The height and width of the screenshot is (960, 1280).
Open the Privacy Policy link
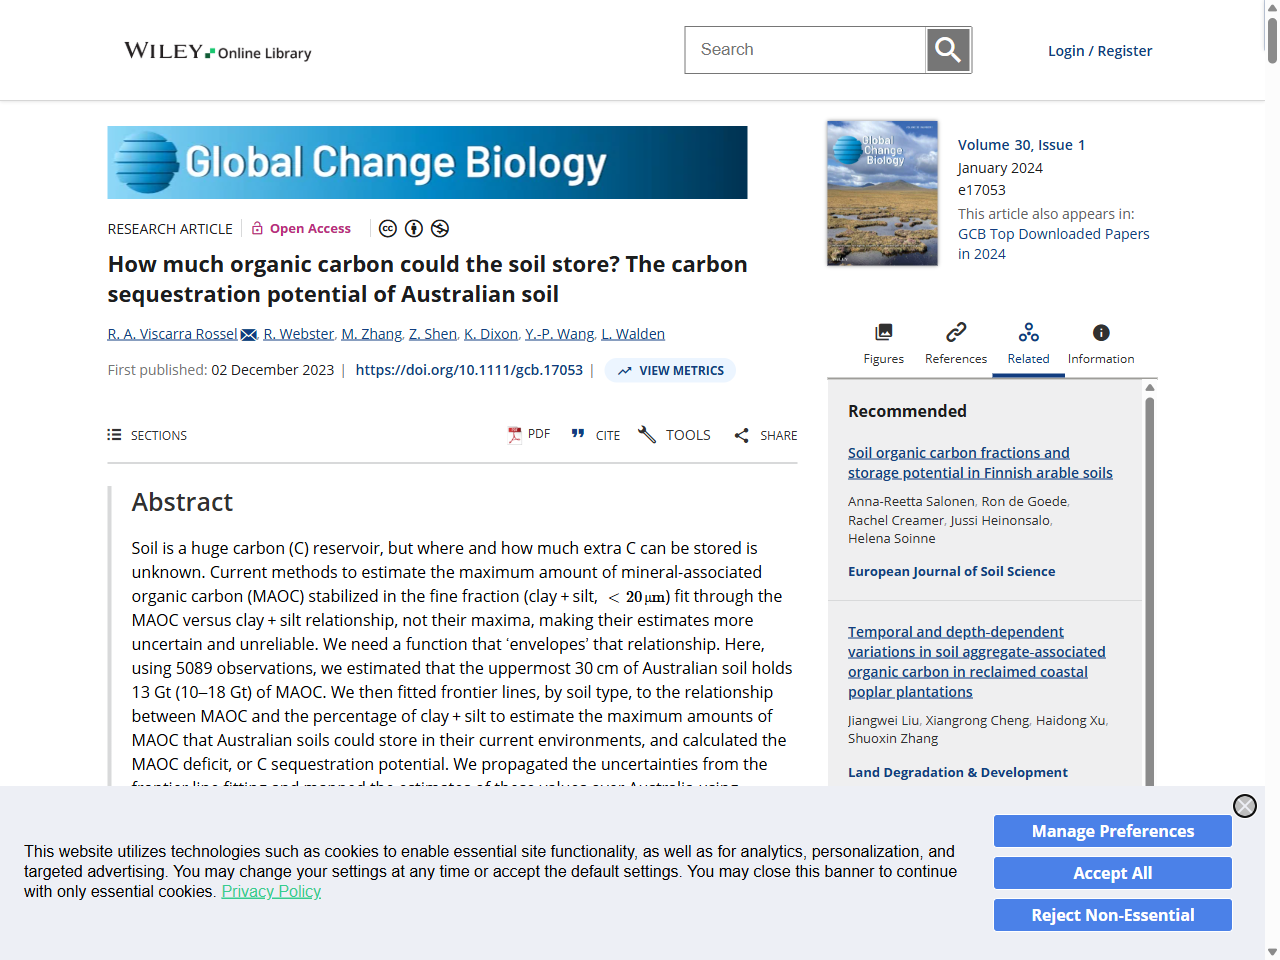coord(271,891)
